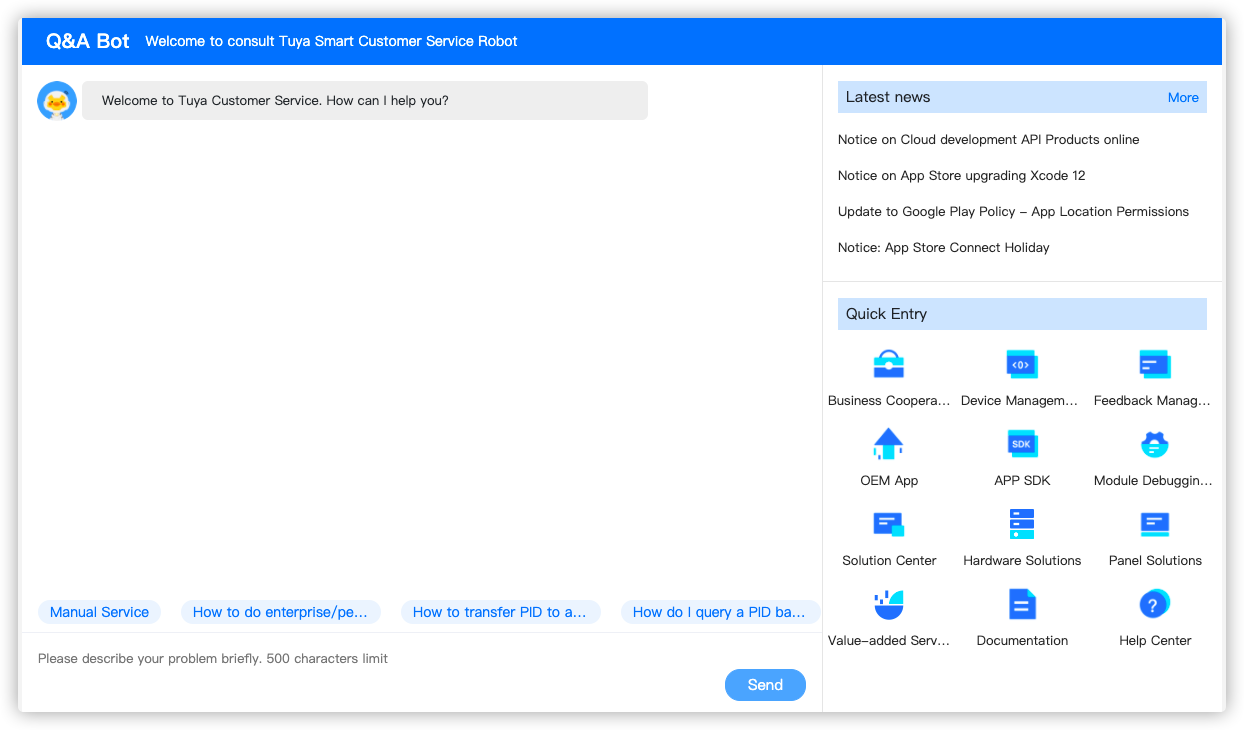Click More in Latest news
This screenshot has width=1244, height=730.
pyautogui.click(x=1183, y=97)
